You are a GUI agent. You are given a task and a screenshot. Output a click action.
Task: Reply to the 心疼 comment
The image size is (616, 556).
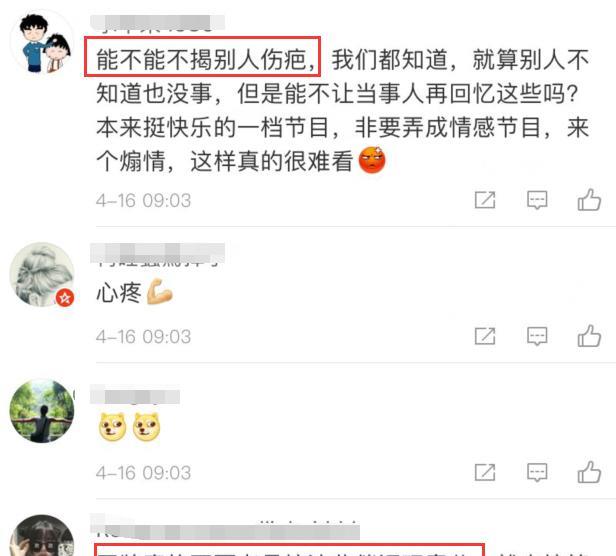coord(537,336)
